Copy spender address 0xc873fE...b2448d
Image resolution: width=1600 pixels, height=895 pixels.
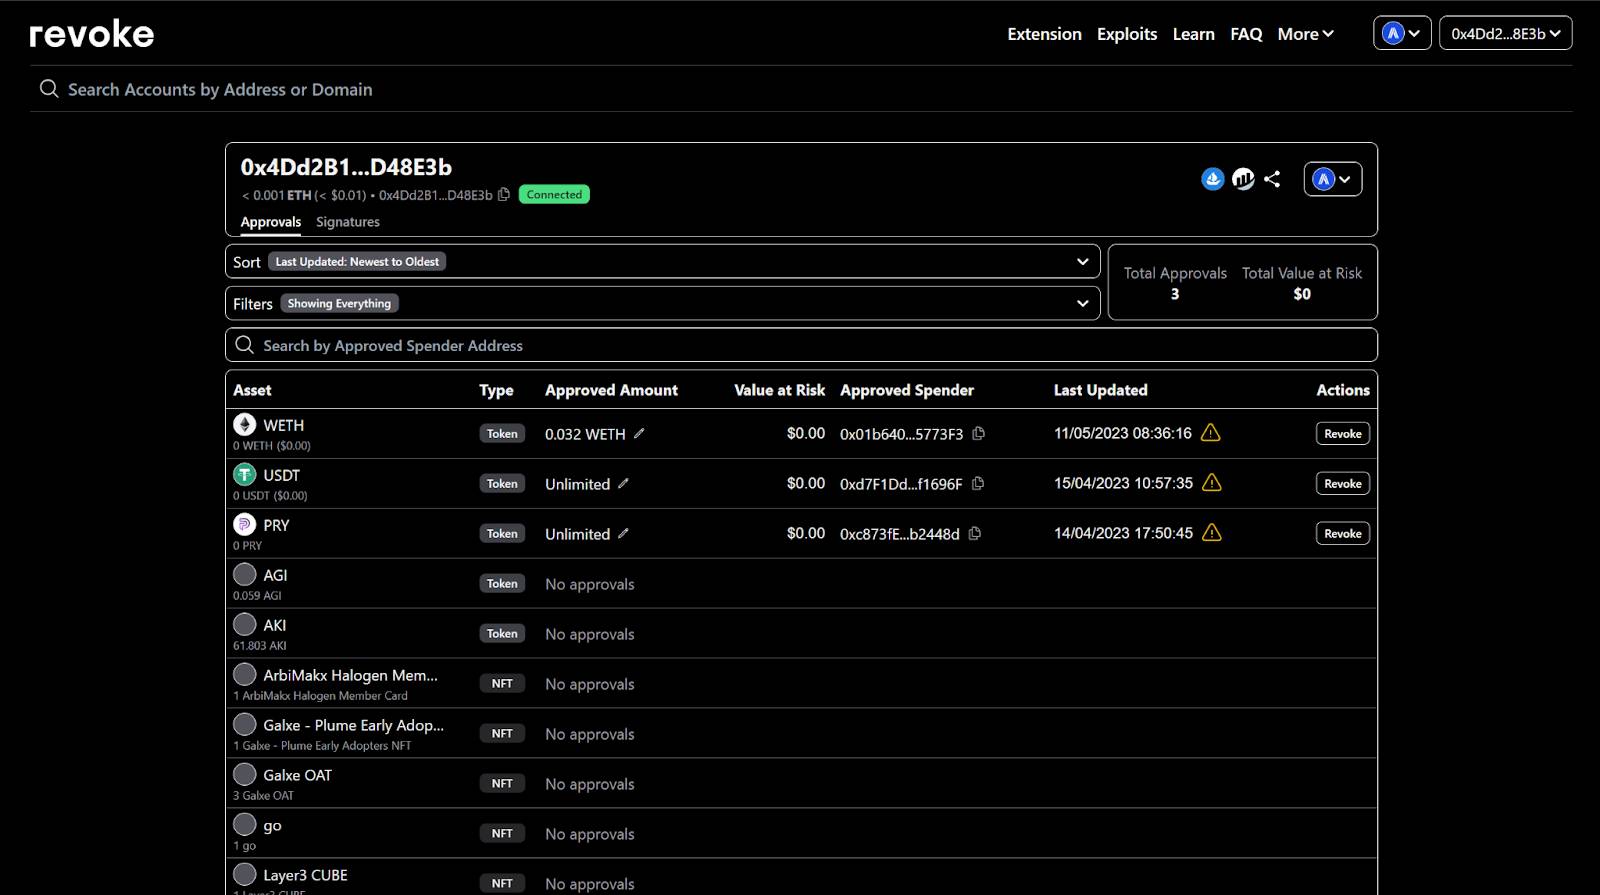[975, 533]
